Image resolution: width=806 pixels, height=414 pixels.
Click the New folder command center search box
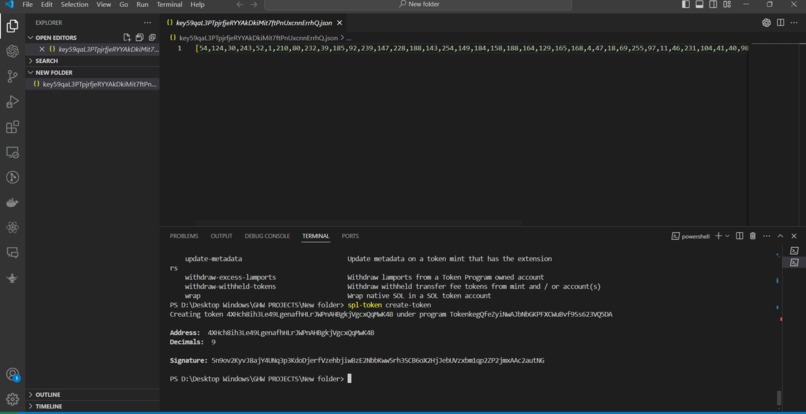click(x=418, y=5)
